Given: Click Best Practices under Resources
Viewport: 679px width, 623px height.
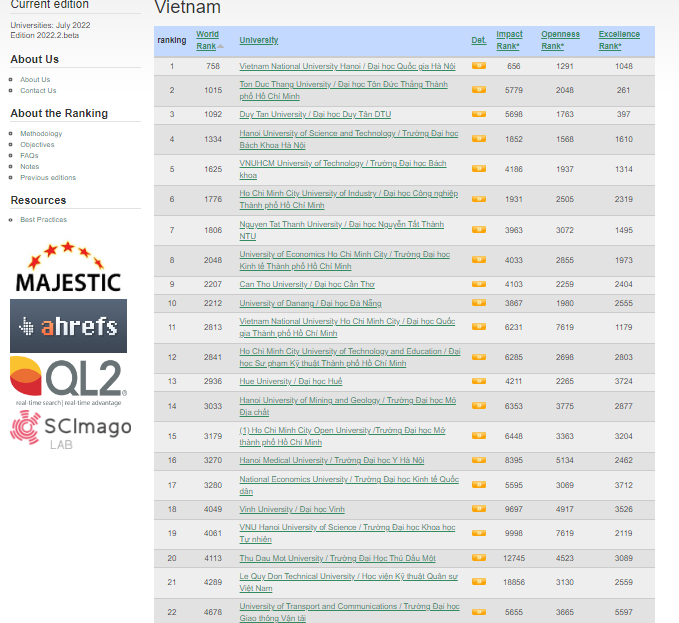Looking at the screenshot, I should 43,219.
